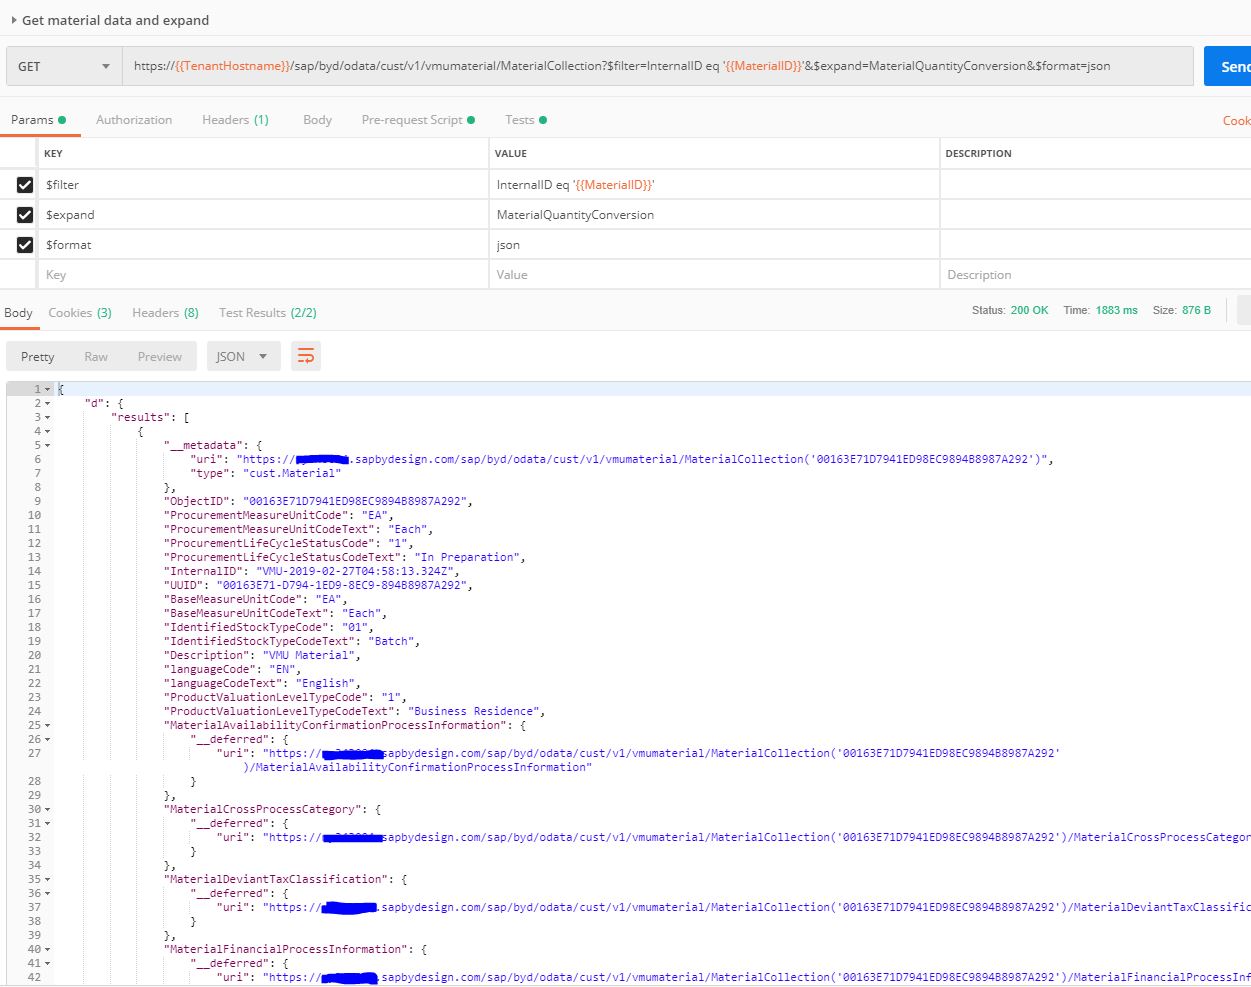The image size is (1251, 987).
Task: Uncheck the $expand parameter checkbox
Action: pos(25,215)
